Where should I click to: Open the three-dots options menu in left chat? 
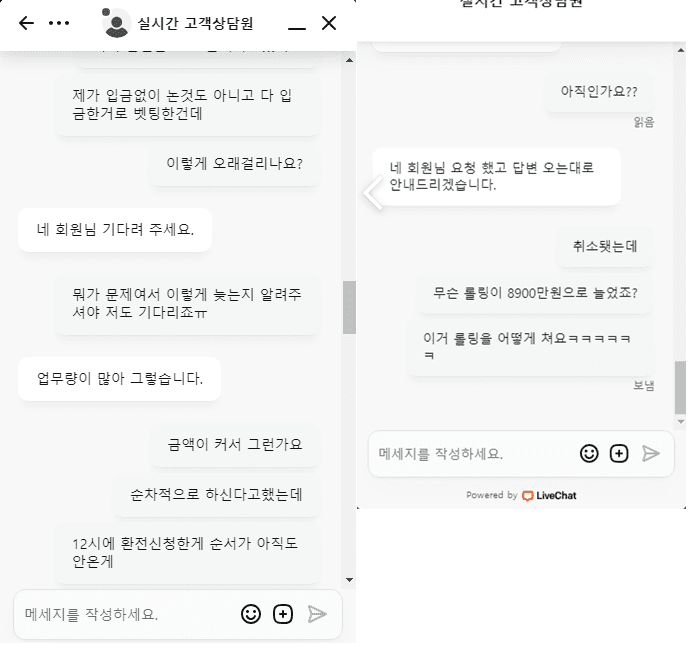[x=59, y=23]
